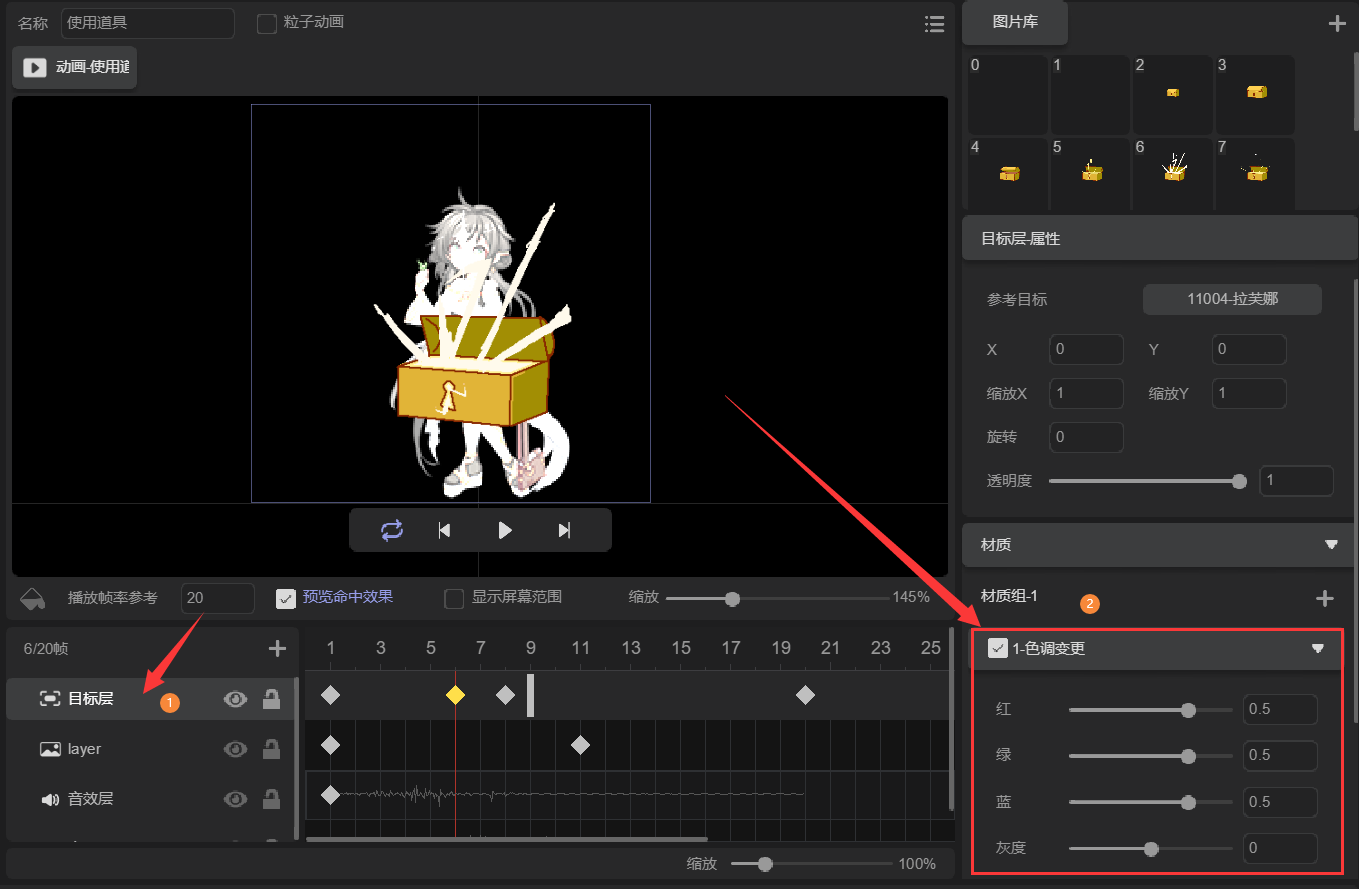Screen dimensions: 1359x889
Task: Select image thumbnail 3 in library
Action: click(x=1255, y=95)
